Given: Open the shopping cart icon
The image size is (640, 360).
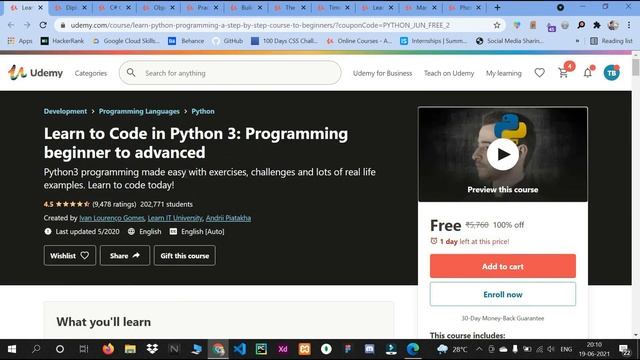Looking at the screenshot, I should (x=563, y=73).
